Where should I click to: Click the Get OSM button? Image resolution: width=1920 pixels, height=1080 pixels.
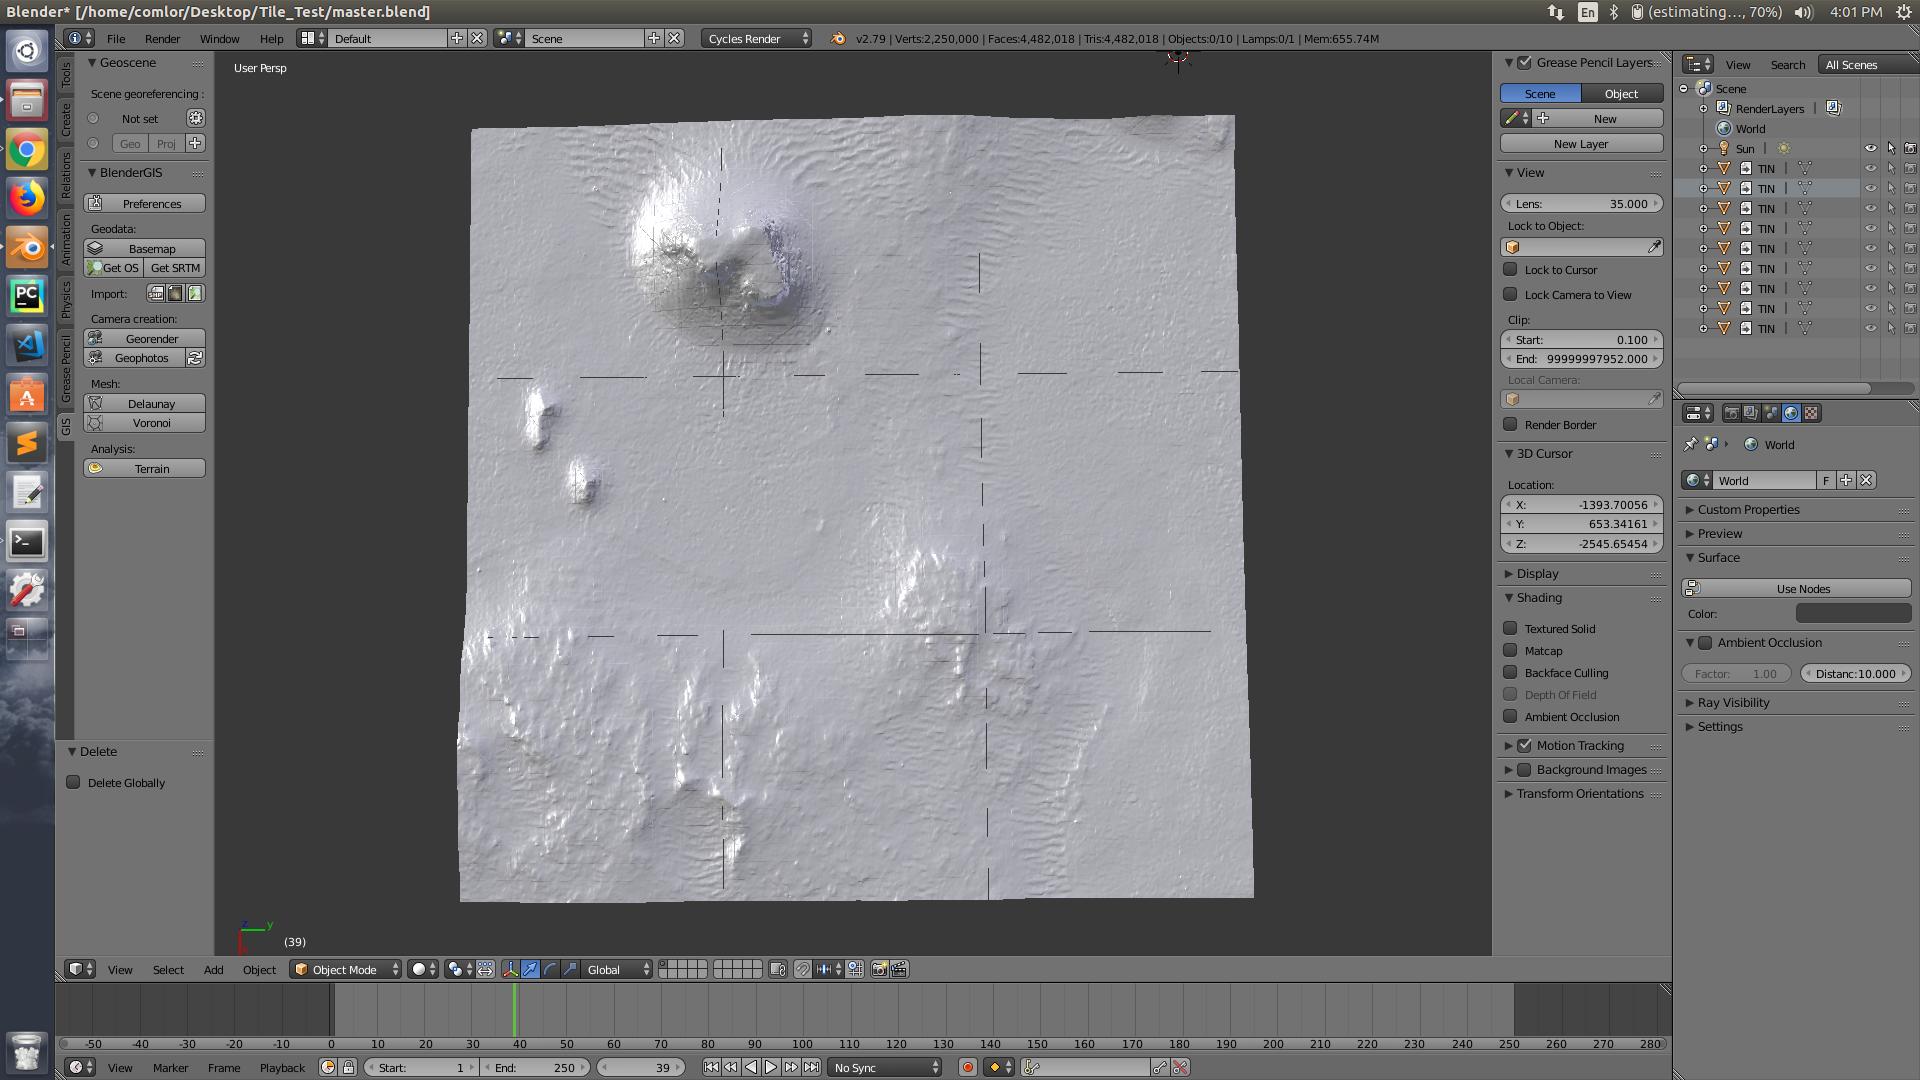tap(114, 268)
